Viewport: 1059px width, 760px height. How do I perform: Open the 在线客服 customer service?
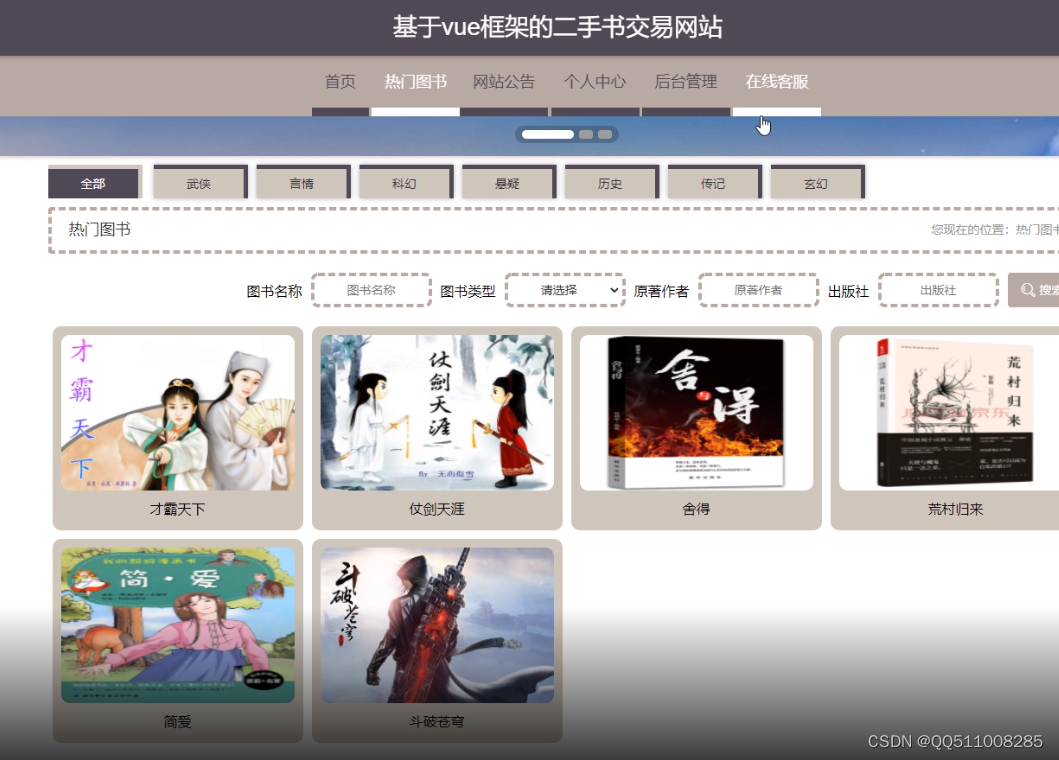(x=777, y=83)
